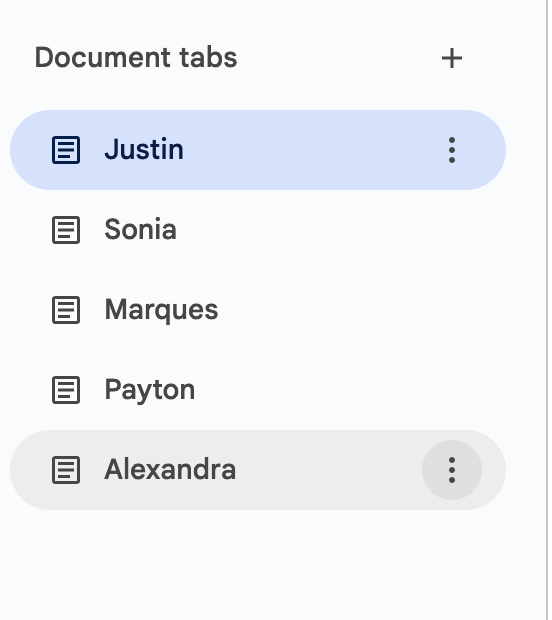Open the Alexandra tab options three-dot menu

tap(452, 470)
